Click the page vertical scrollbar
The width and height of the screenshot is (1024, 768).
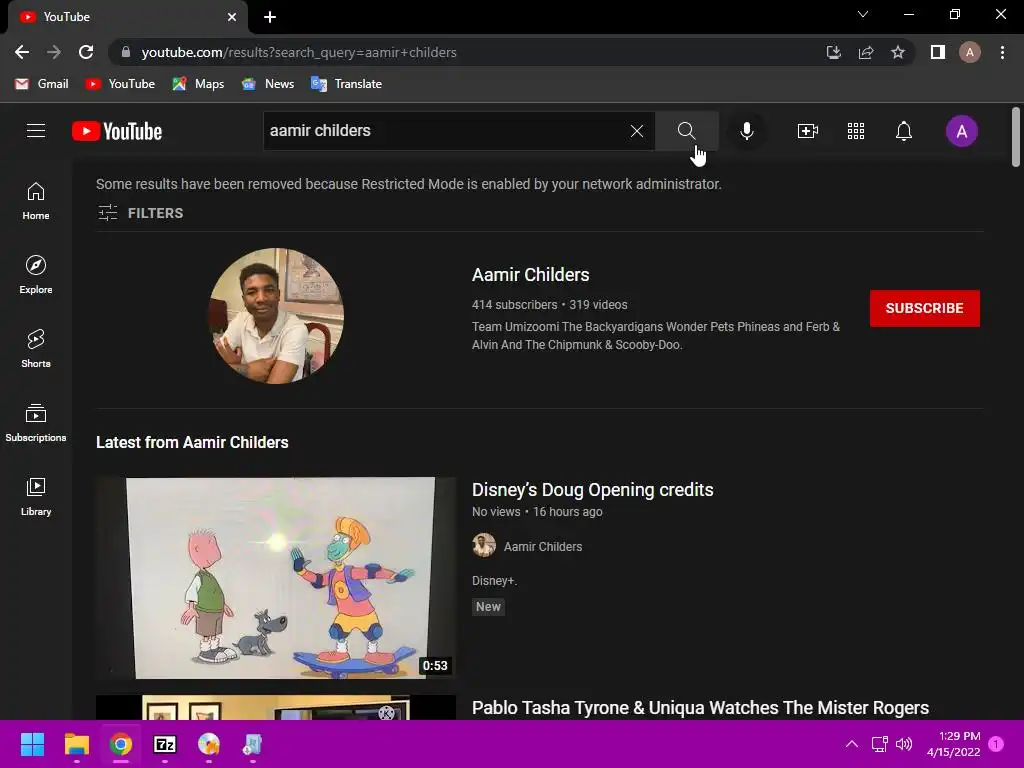click(1016, 137)
